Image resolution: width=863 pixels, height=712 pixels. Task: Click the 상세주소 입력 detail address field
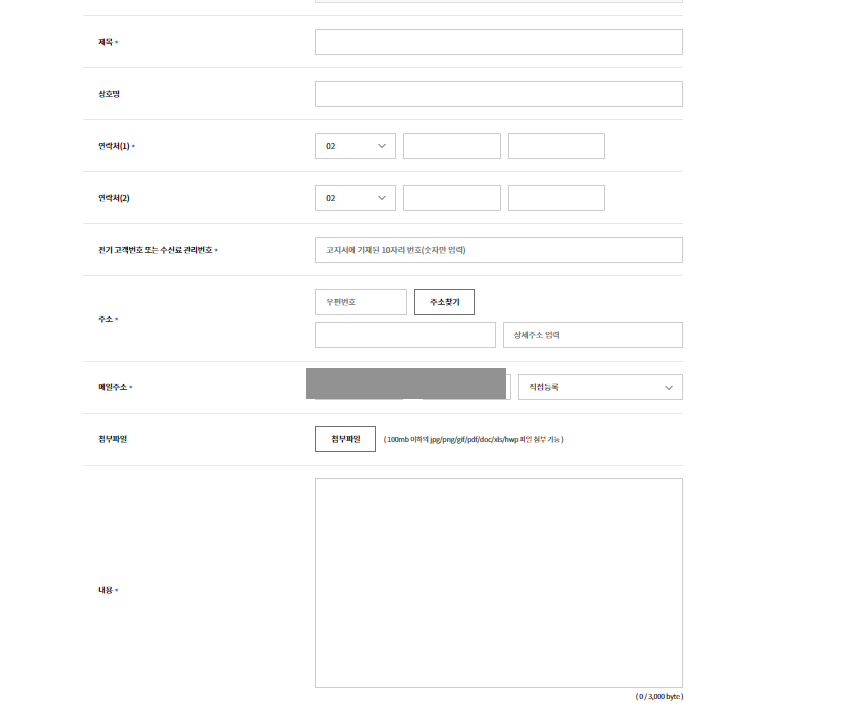[593, 335]
